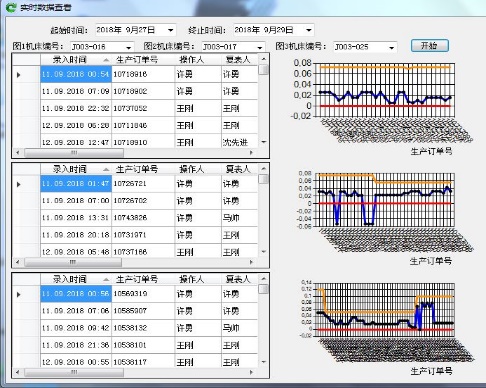Click the green app icon in title bar
This screenshot has height=388, width=486.
[11, 7]
